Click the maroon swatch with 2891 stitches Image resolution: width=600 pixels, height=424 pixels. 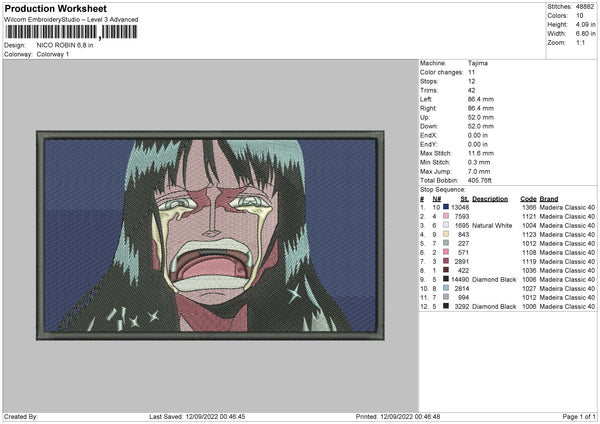tap(446, 261)
